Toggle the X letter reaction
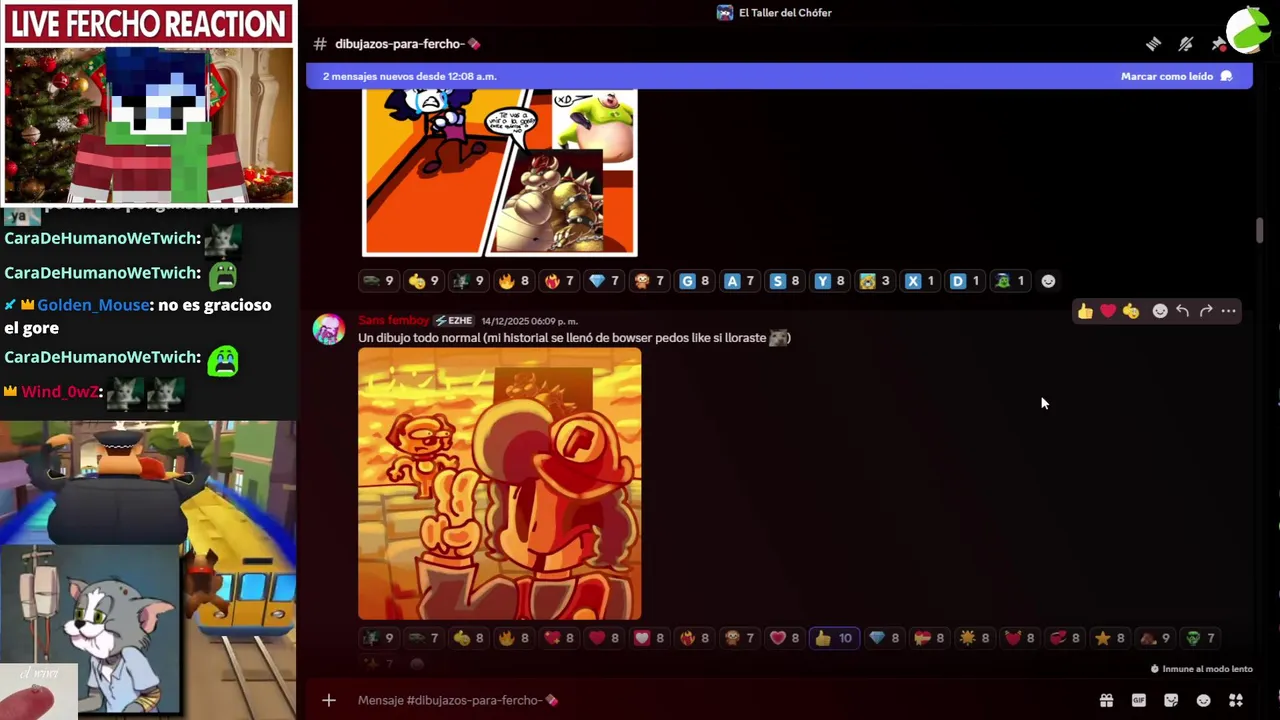Image resolution: width=1280 pixels, height=720 pixels. (x=919, y=281)
